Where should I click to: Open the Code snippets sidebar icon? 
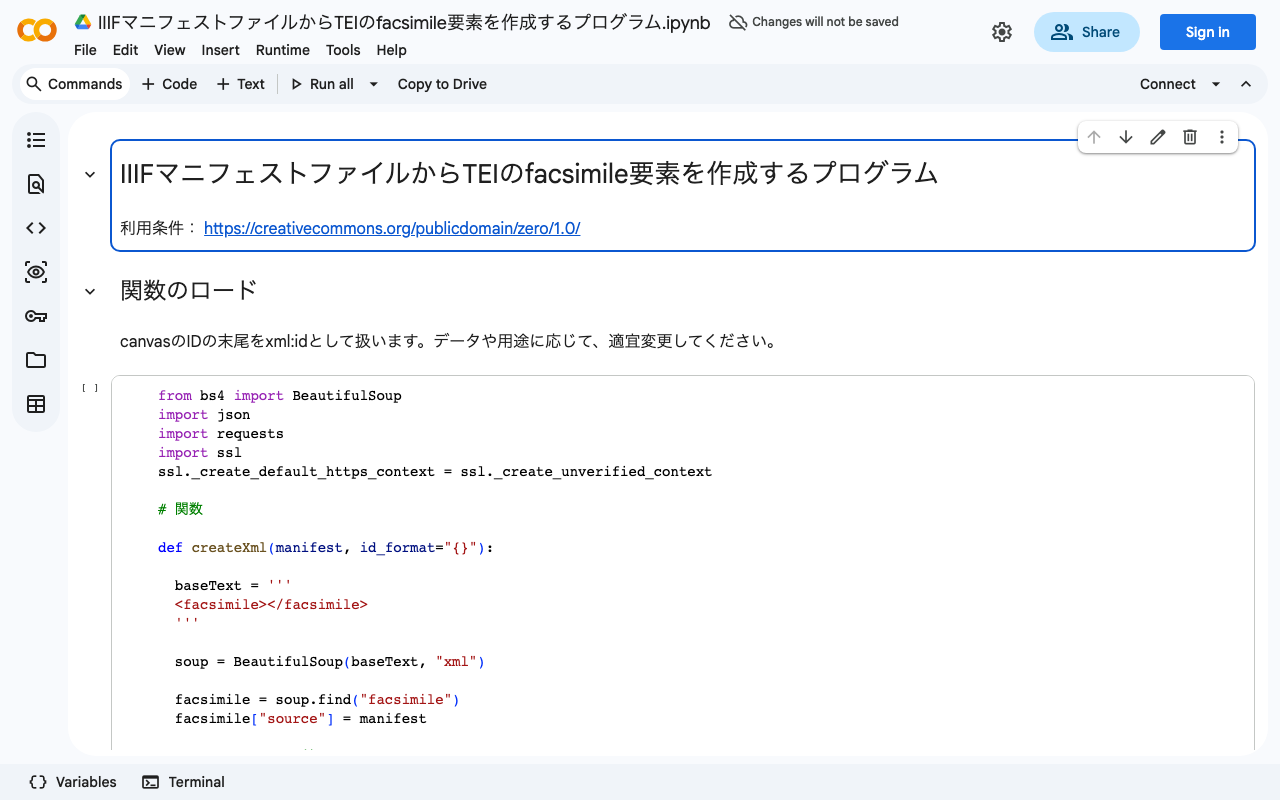point(36,228)
